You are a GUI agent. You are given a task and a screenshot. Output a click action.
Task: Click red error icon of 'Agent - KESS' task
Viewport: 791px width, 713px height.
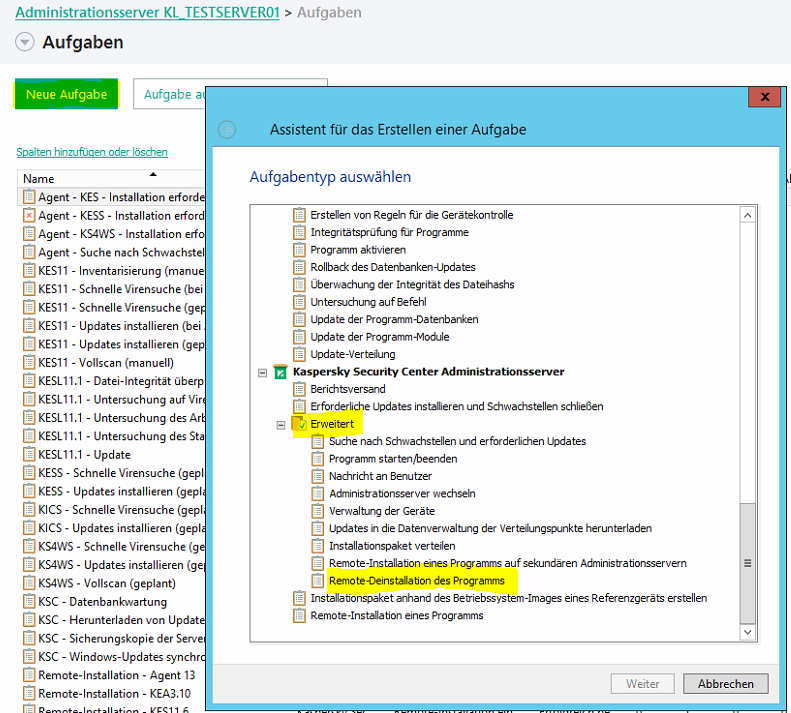point(29,215)
